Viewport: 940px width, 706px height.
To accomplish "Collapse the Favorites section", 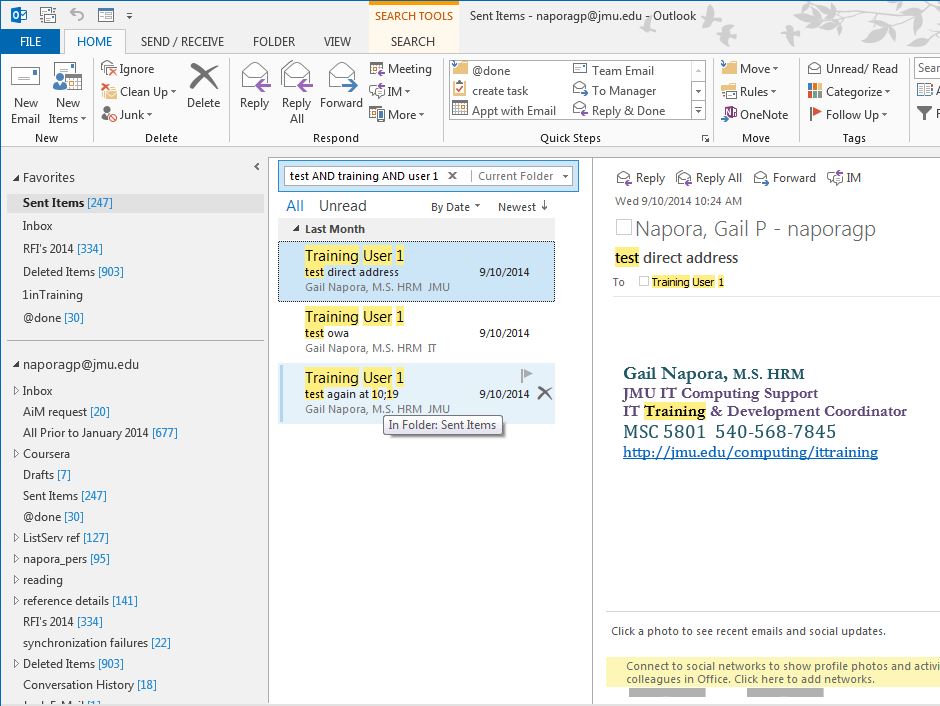I will [16, 178].
